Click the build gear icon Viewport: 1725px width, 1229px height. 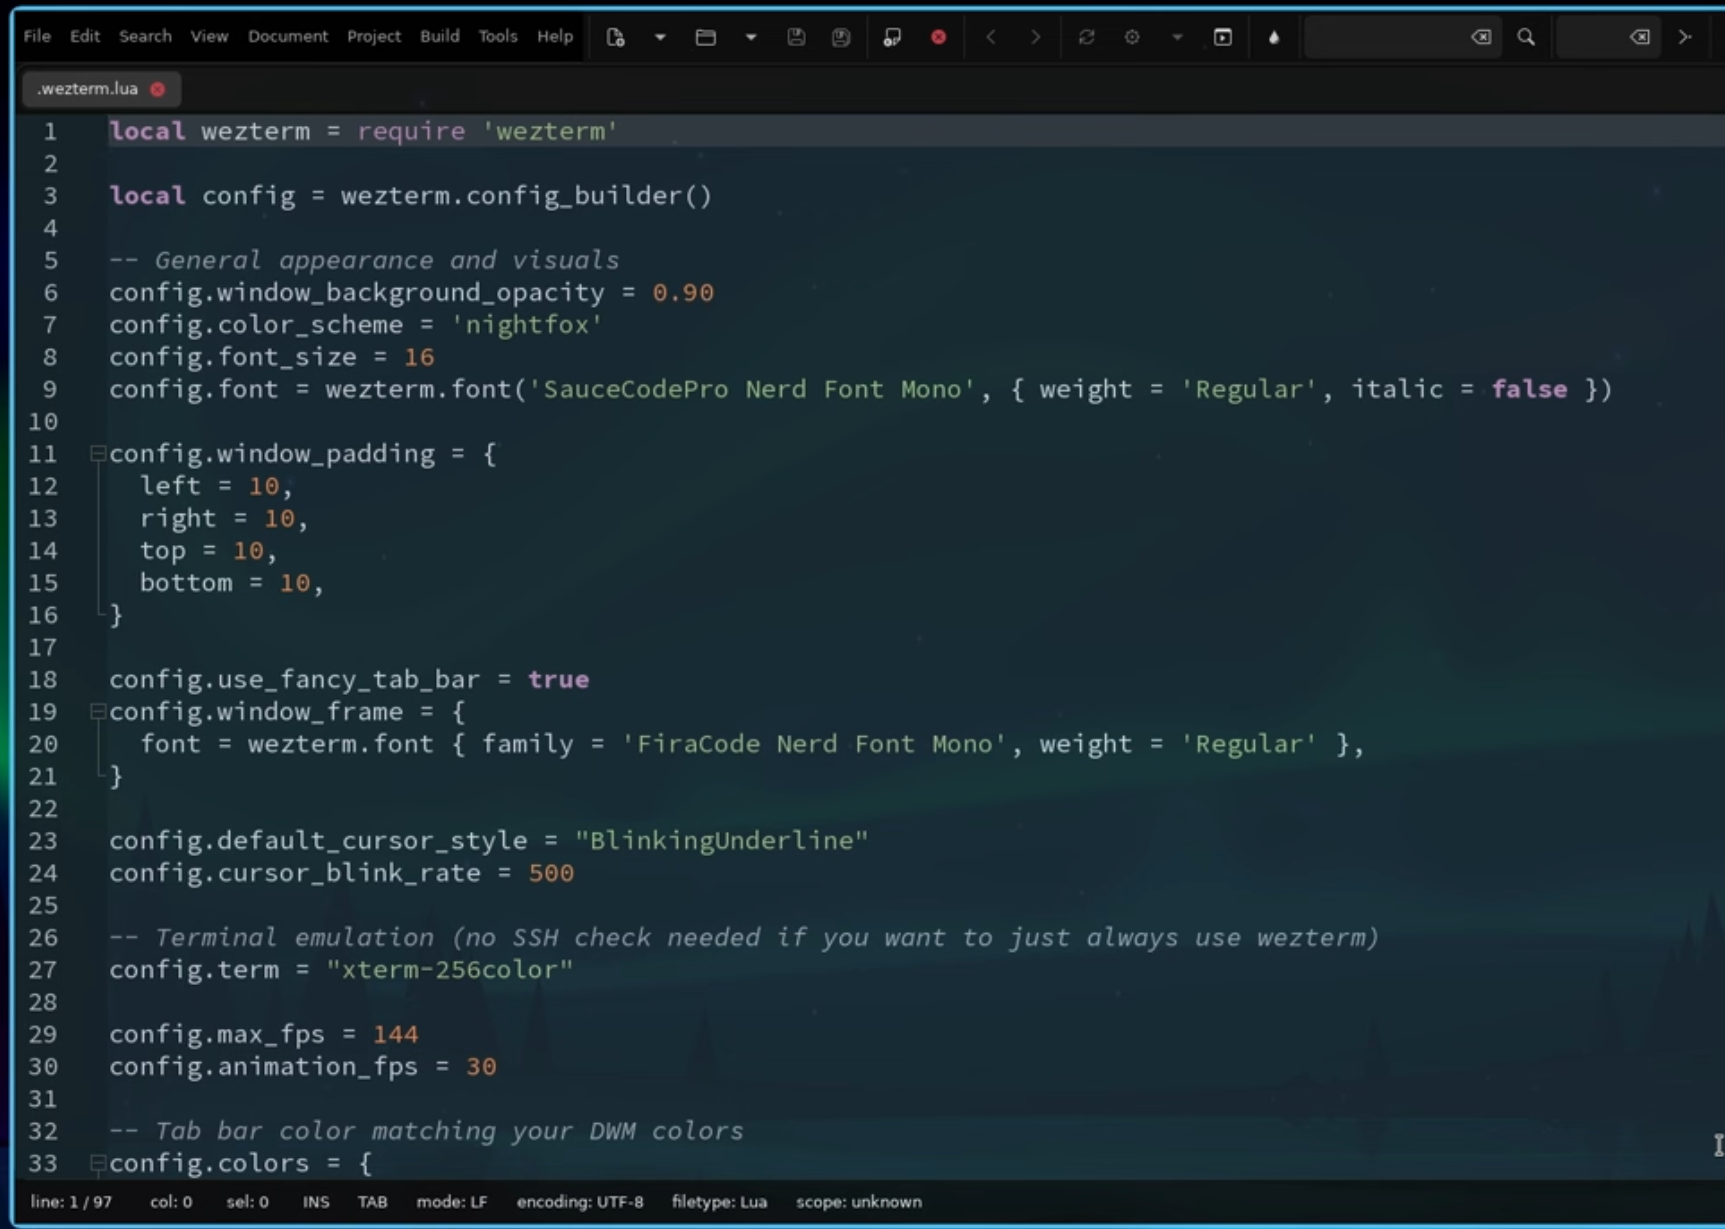click(x=1132, y=37)
